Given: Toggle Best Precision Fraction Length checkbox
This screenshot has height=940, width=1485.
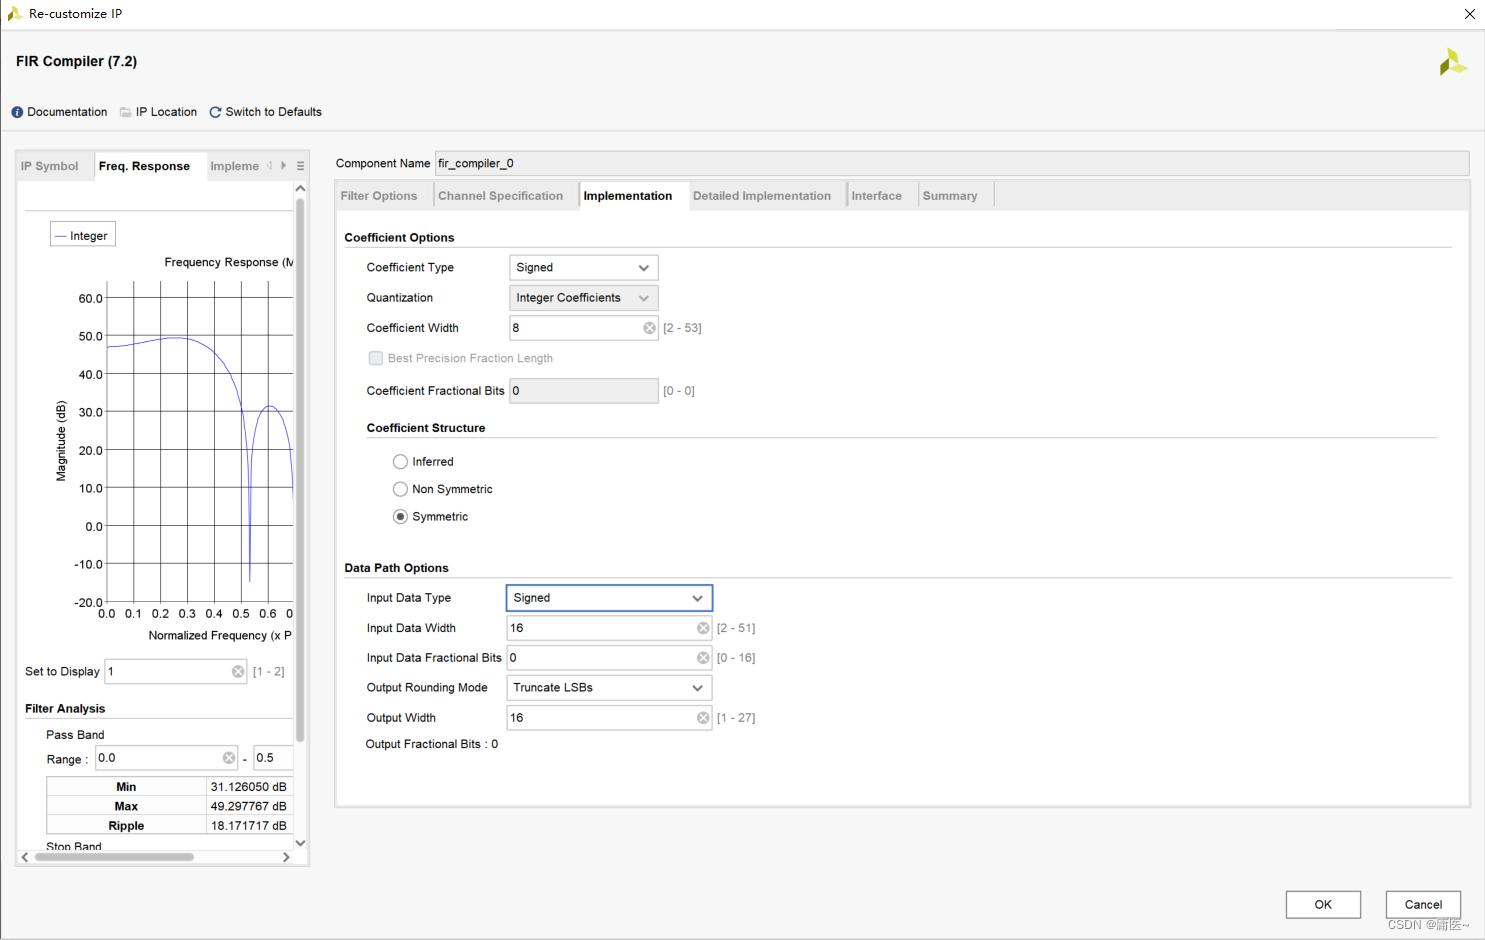Looking at the screenshot, I should click(x=376, y=358).
